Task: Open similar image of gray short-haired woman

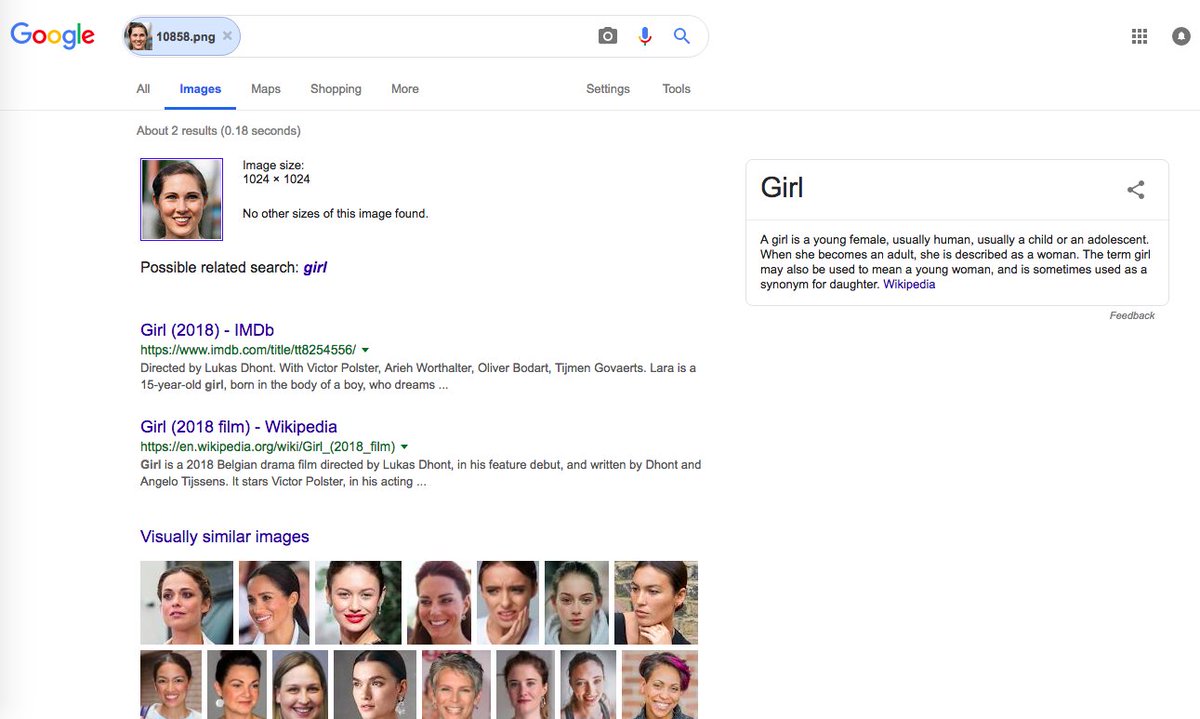Action: 456,685
